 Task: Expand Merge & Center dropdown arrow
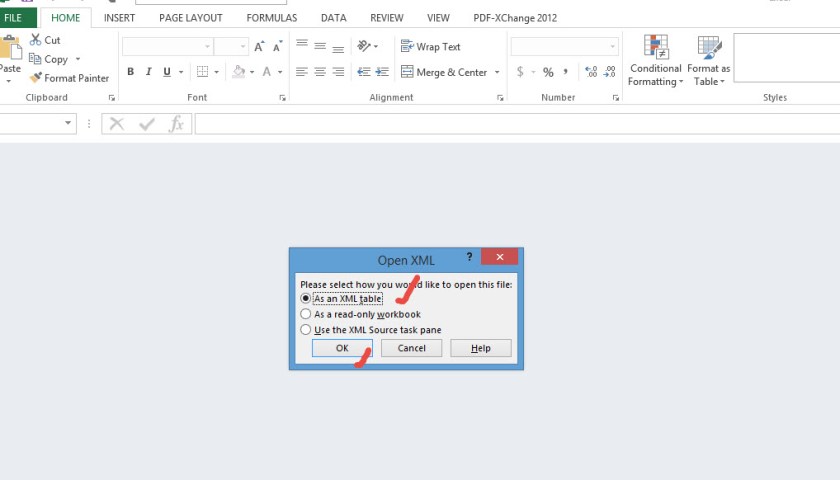coord(497,72)
